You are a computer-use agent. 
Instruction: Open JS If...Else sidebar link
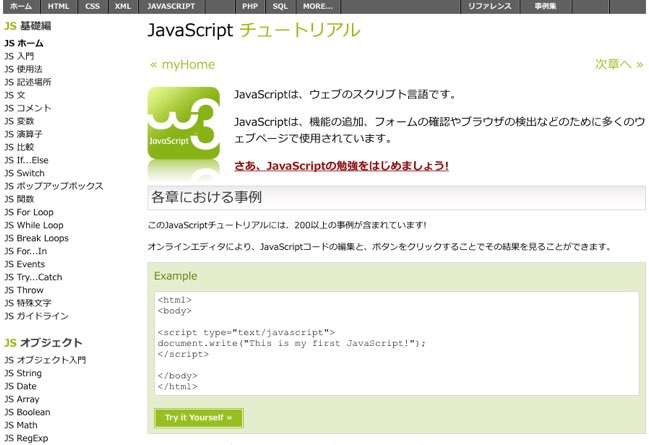pyautogui.click(x=26, y=160)
